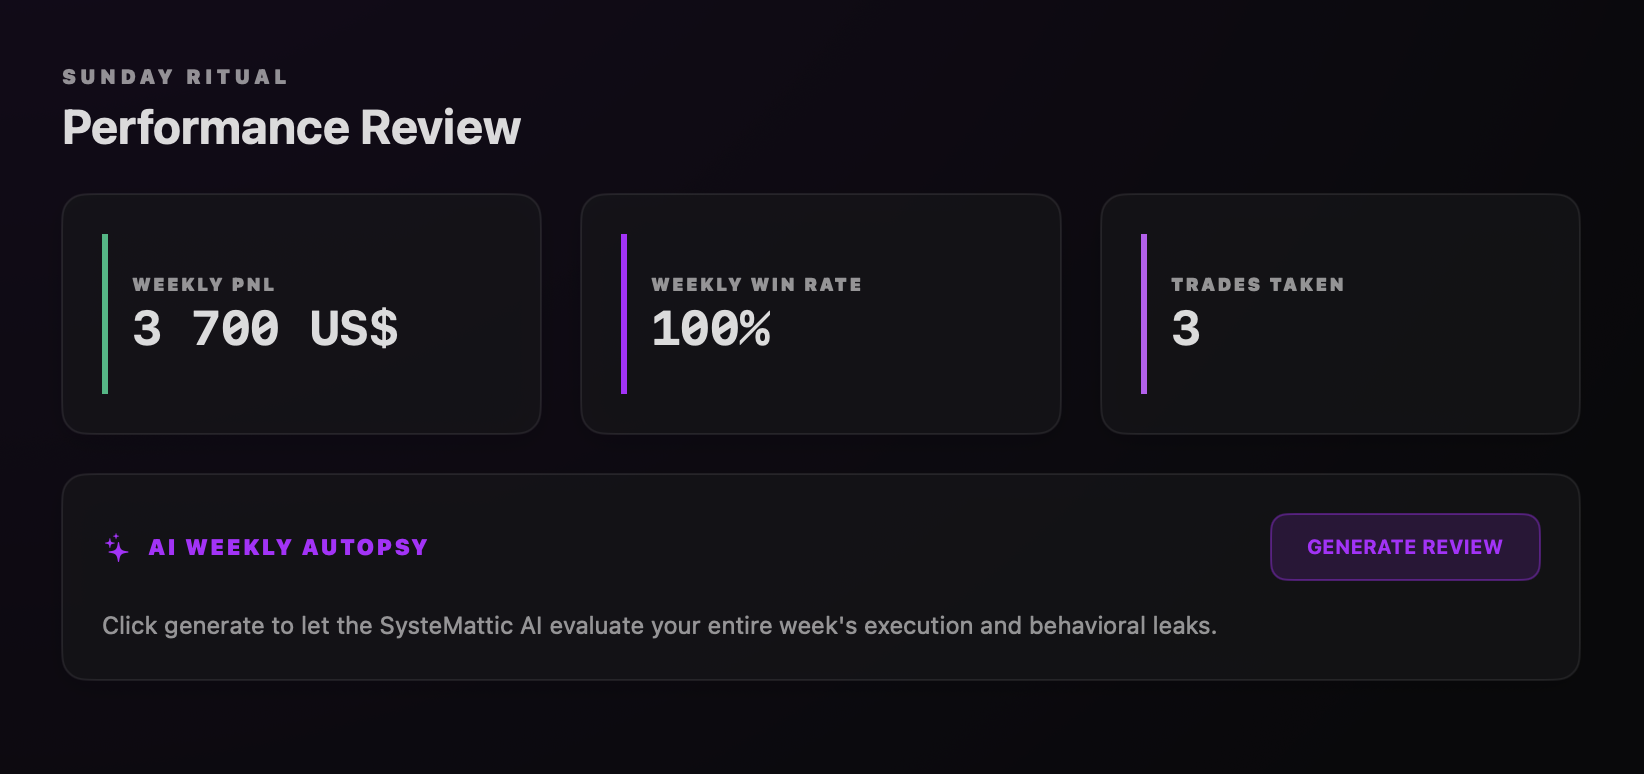
Task: Click the Performance Review page title
Action: (x=291, y=128)
